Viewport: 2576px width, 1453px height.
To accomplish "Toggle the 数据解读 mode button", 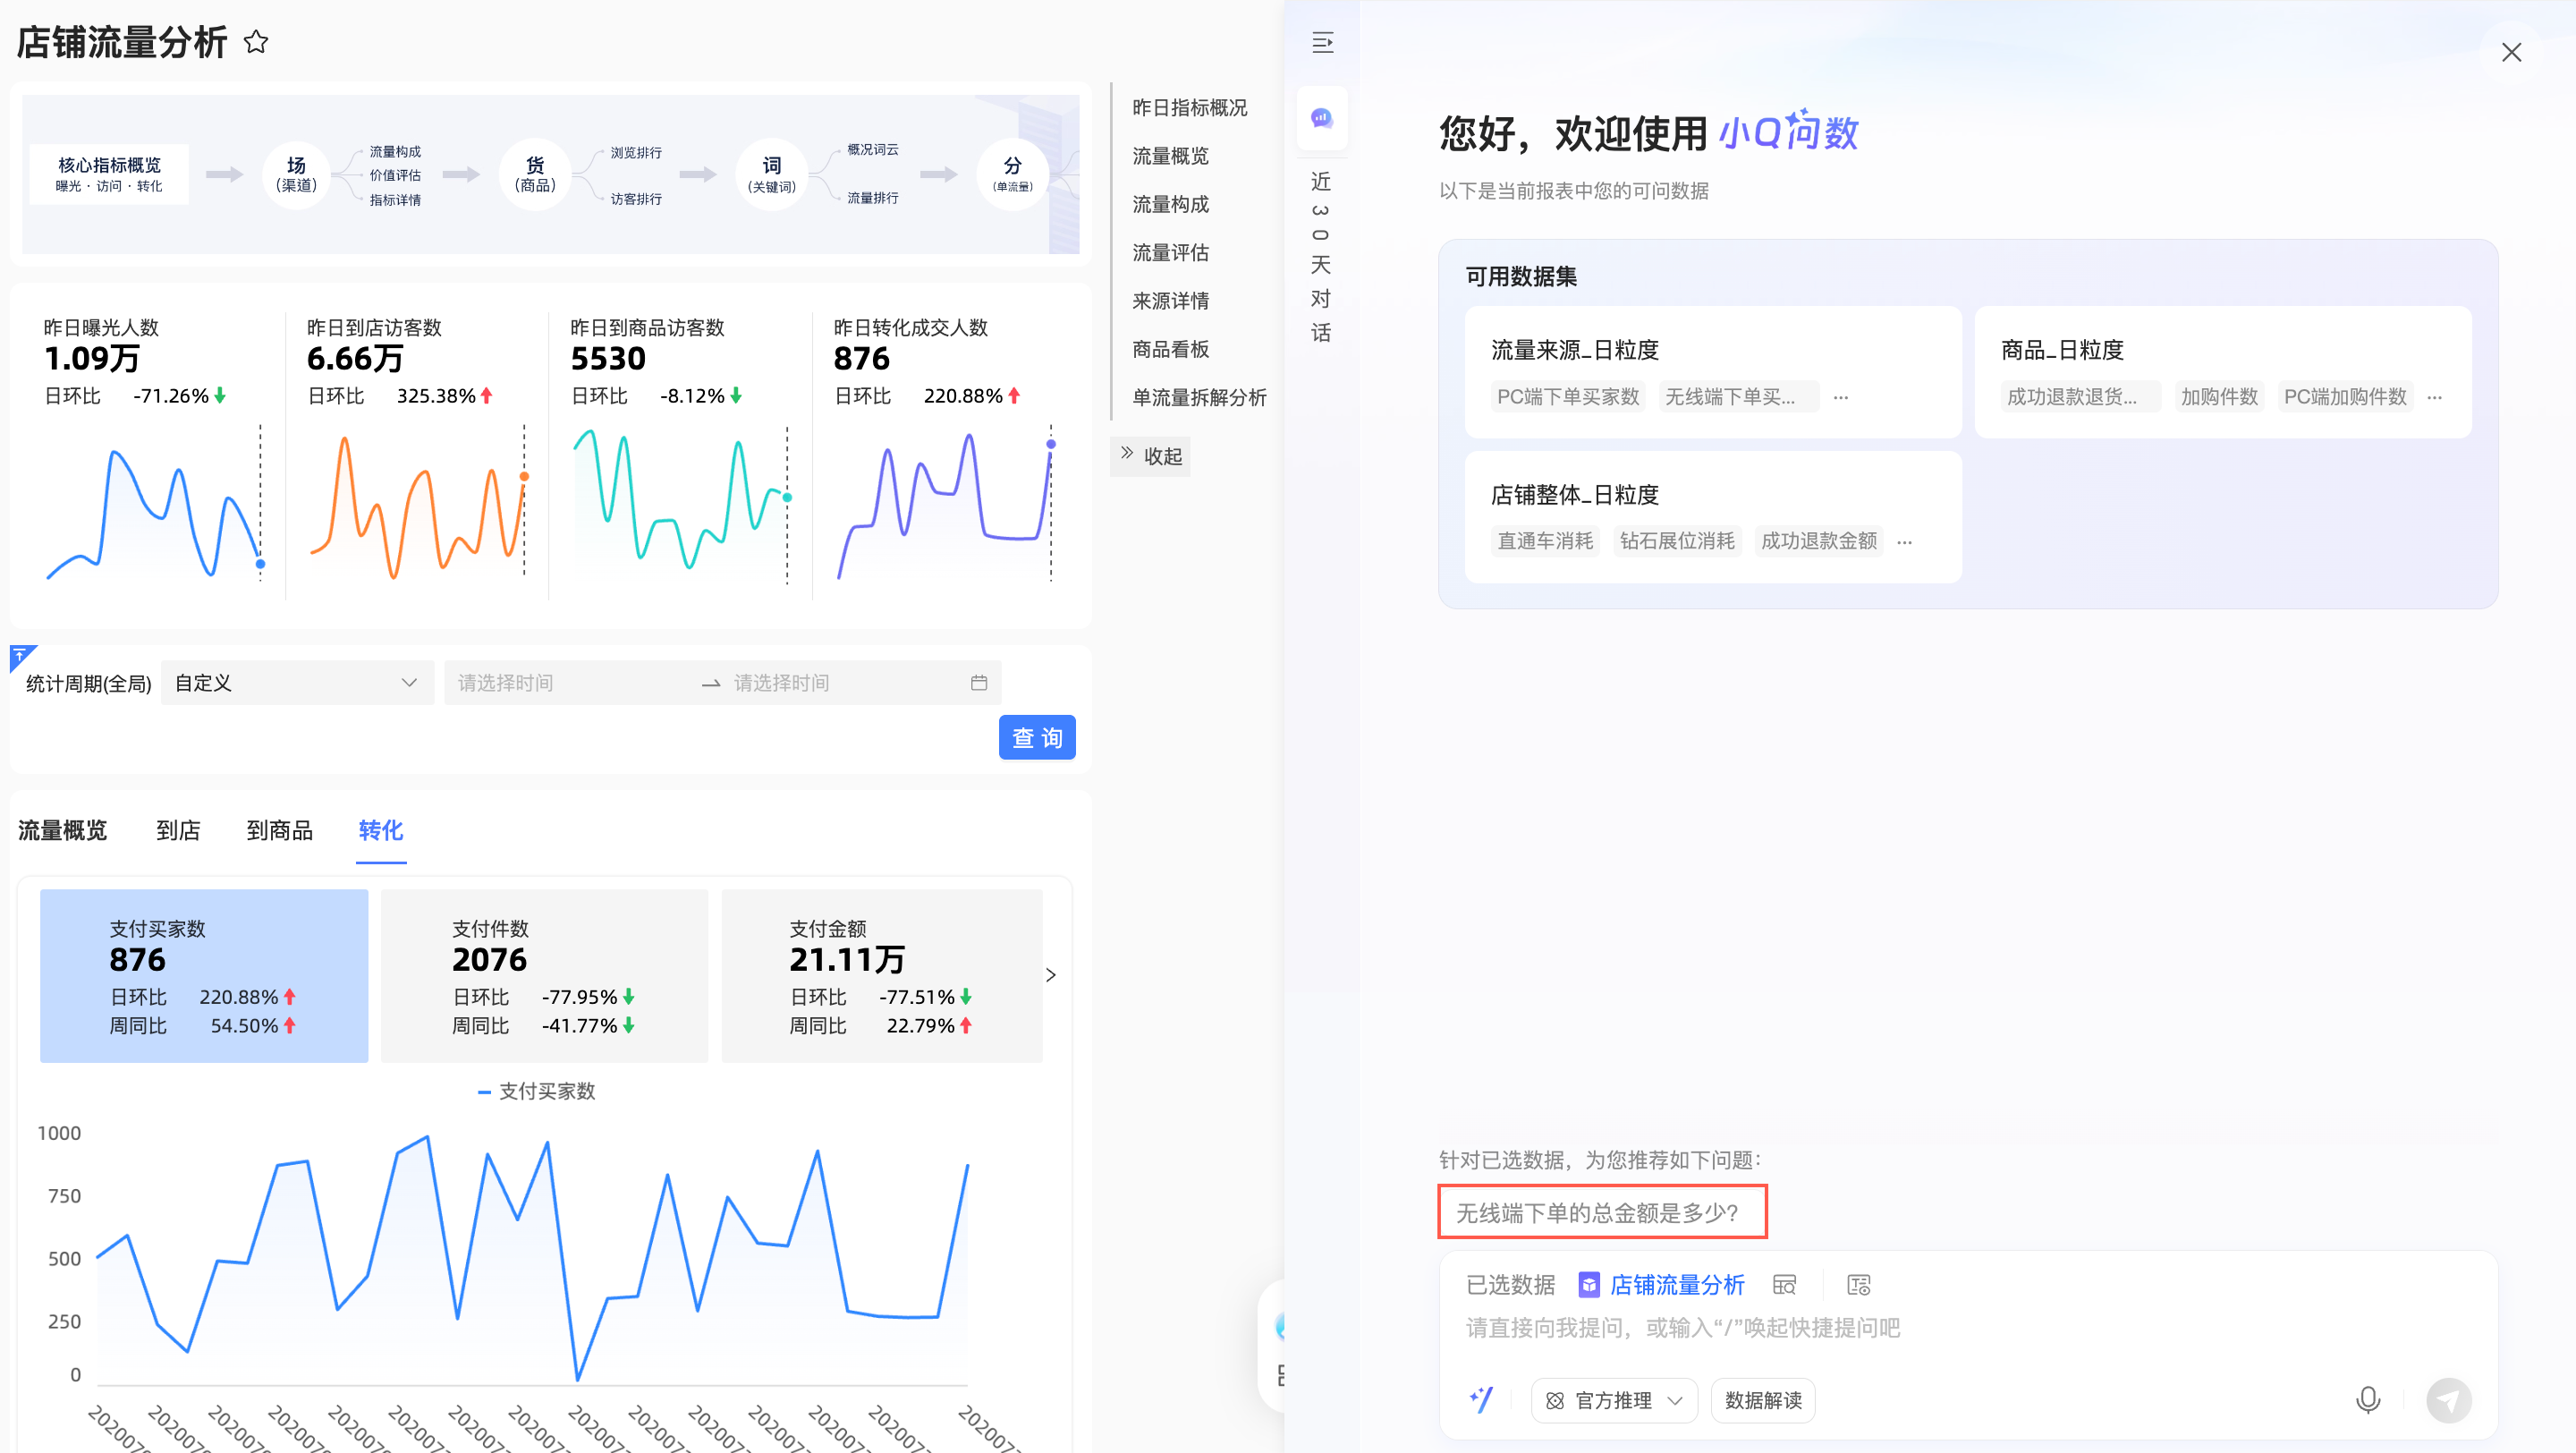I will click(1762, 1400).
